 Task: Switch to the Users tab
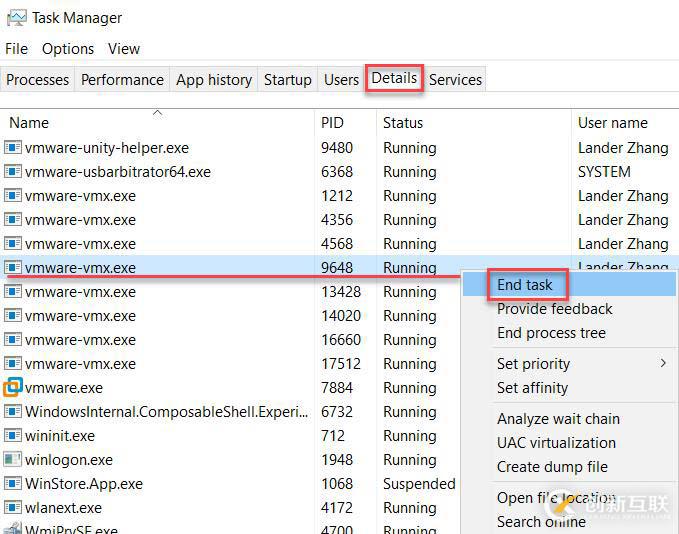coord(341,80)
